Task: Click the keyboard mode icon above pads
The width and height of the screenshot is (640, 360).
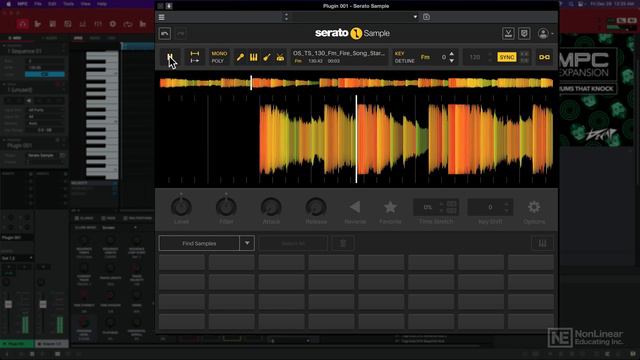Action: pyautogui.click(x=542, y=243)
